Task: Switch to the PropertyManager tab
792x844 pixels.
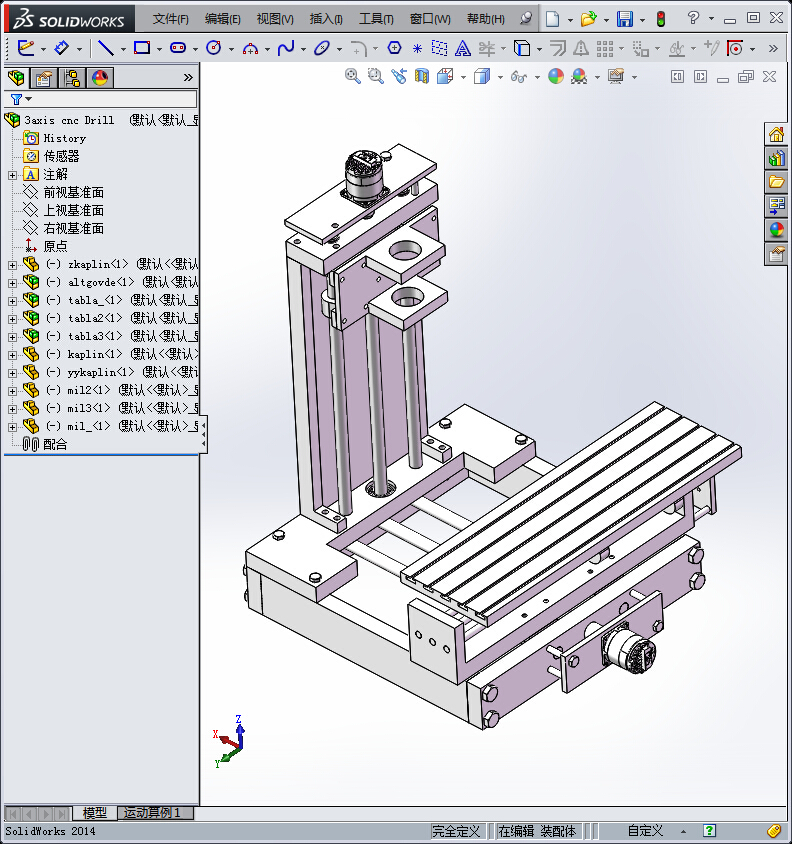Action: pyautogui.click(x=44, y=78)
